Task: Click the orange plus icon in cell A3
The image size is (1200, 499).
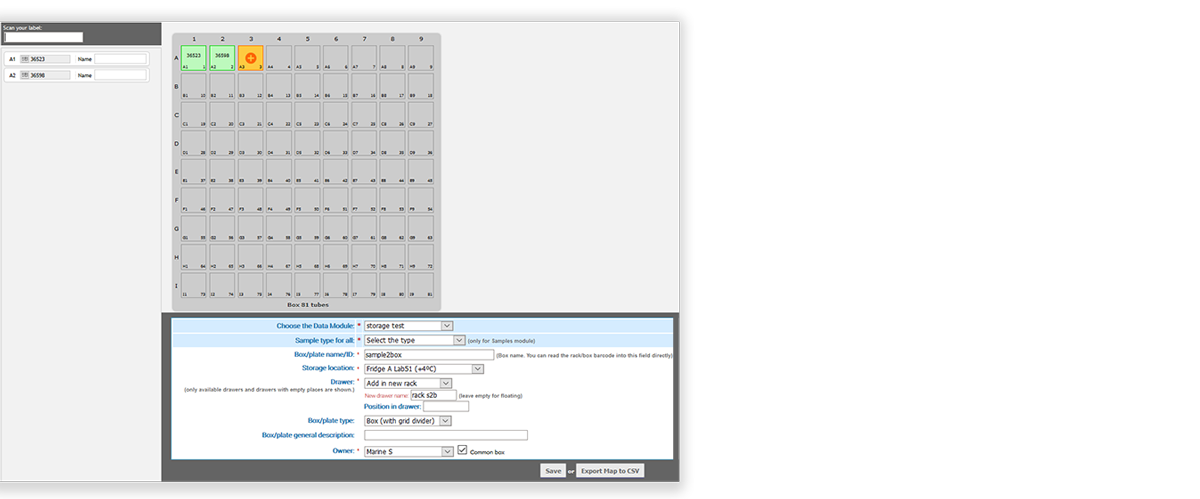Action: coord(250,58)
